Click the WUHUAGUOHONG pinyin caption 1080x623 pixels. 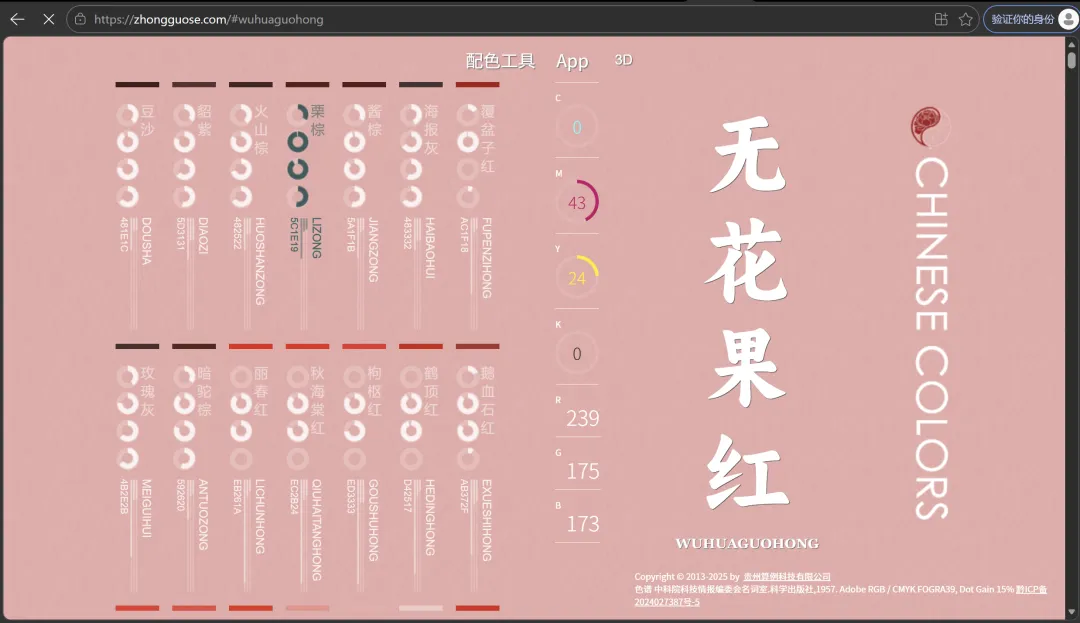point(747,543)
